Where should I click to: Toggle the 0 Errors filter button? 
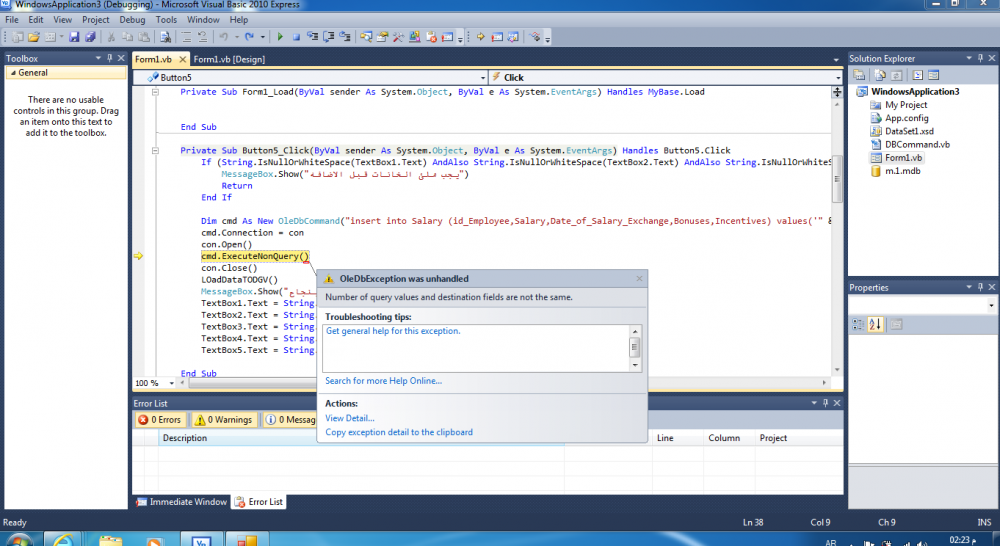160,420
